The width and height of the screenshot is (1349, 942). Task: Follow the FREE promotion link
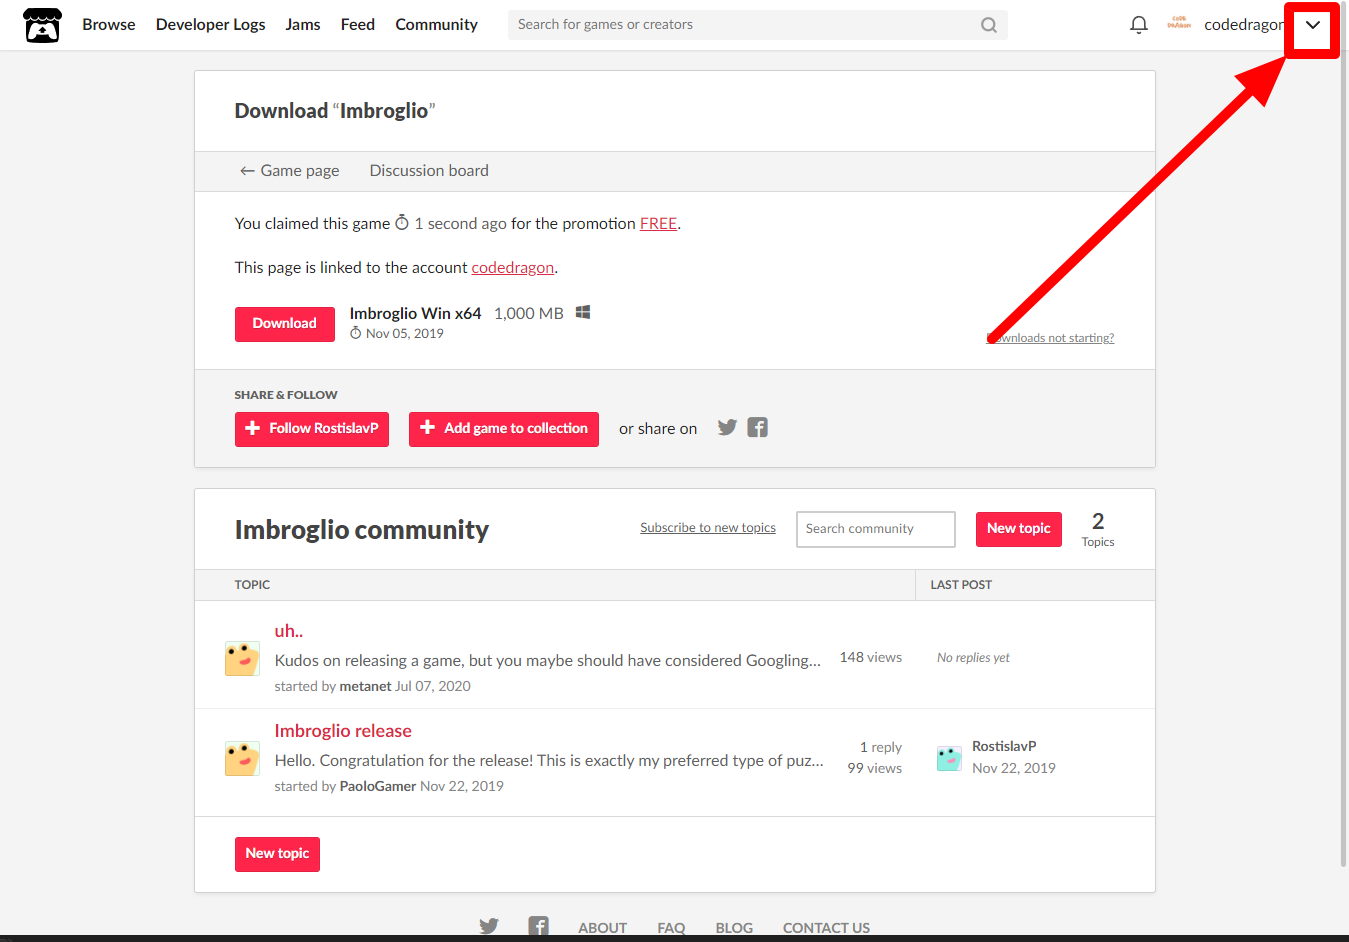pyautogui.click(x=658, y=224)
